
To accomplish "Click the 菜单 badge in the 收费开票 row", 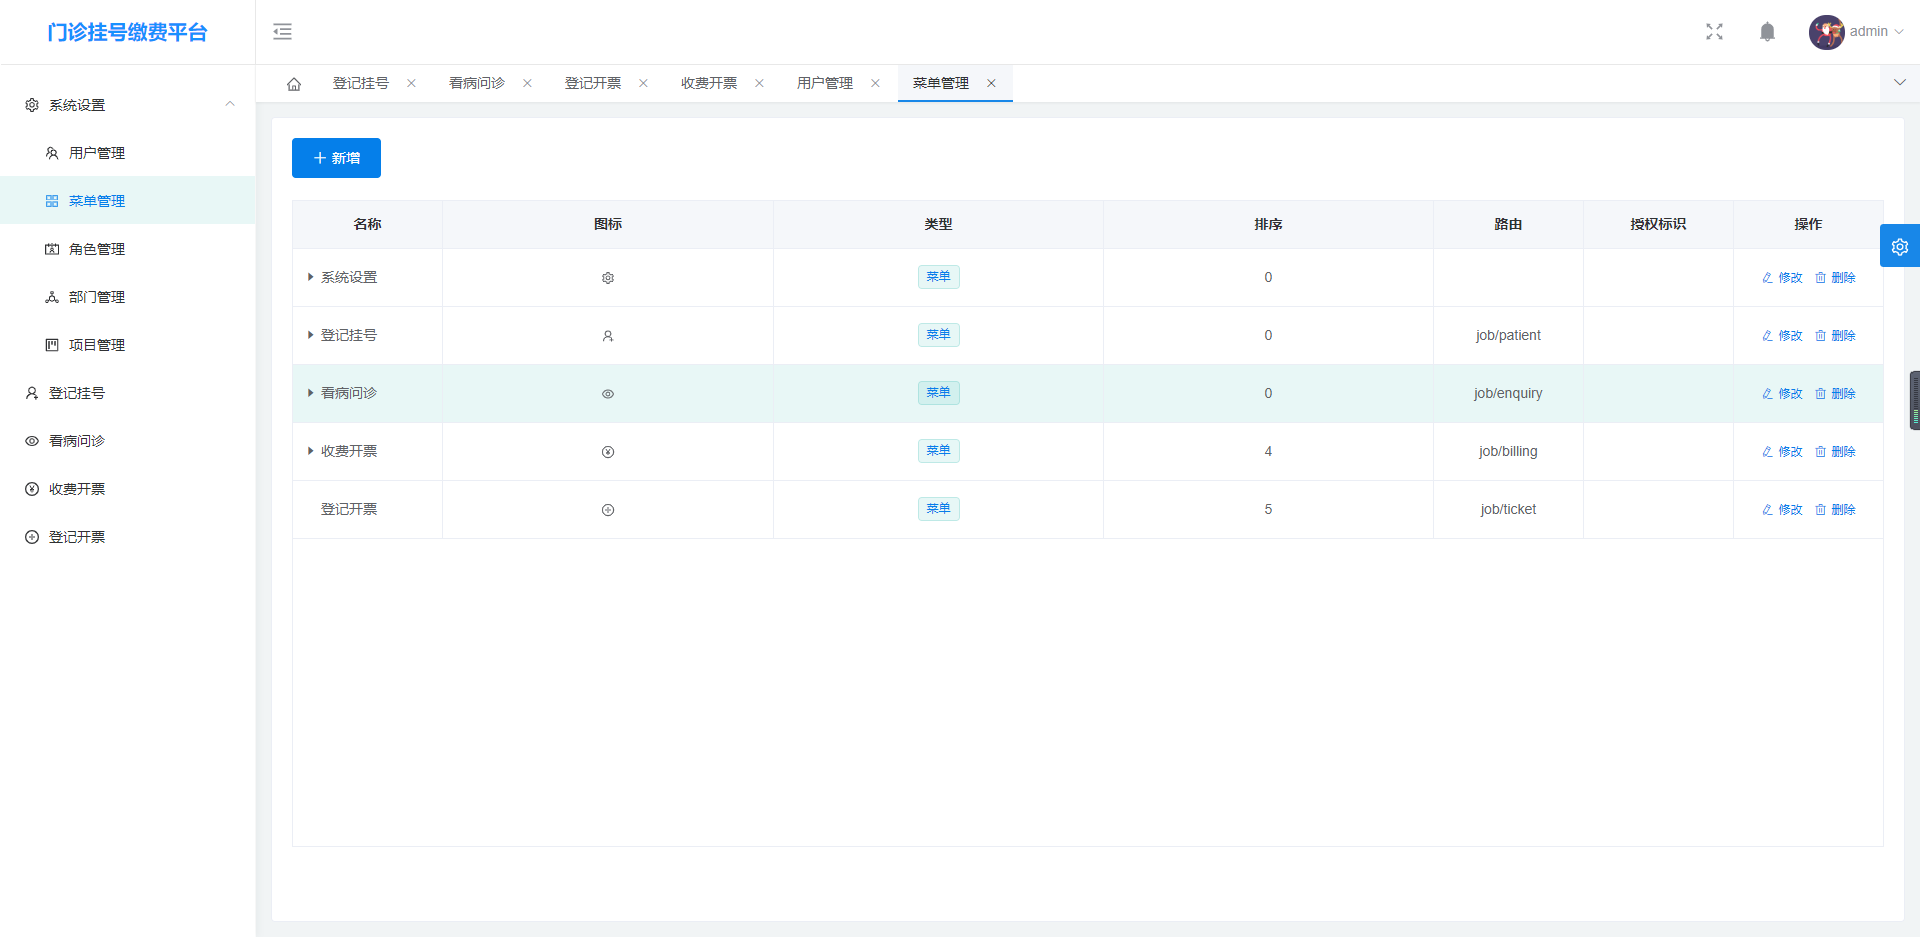I will [938, 451].
